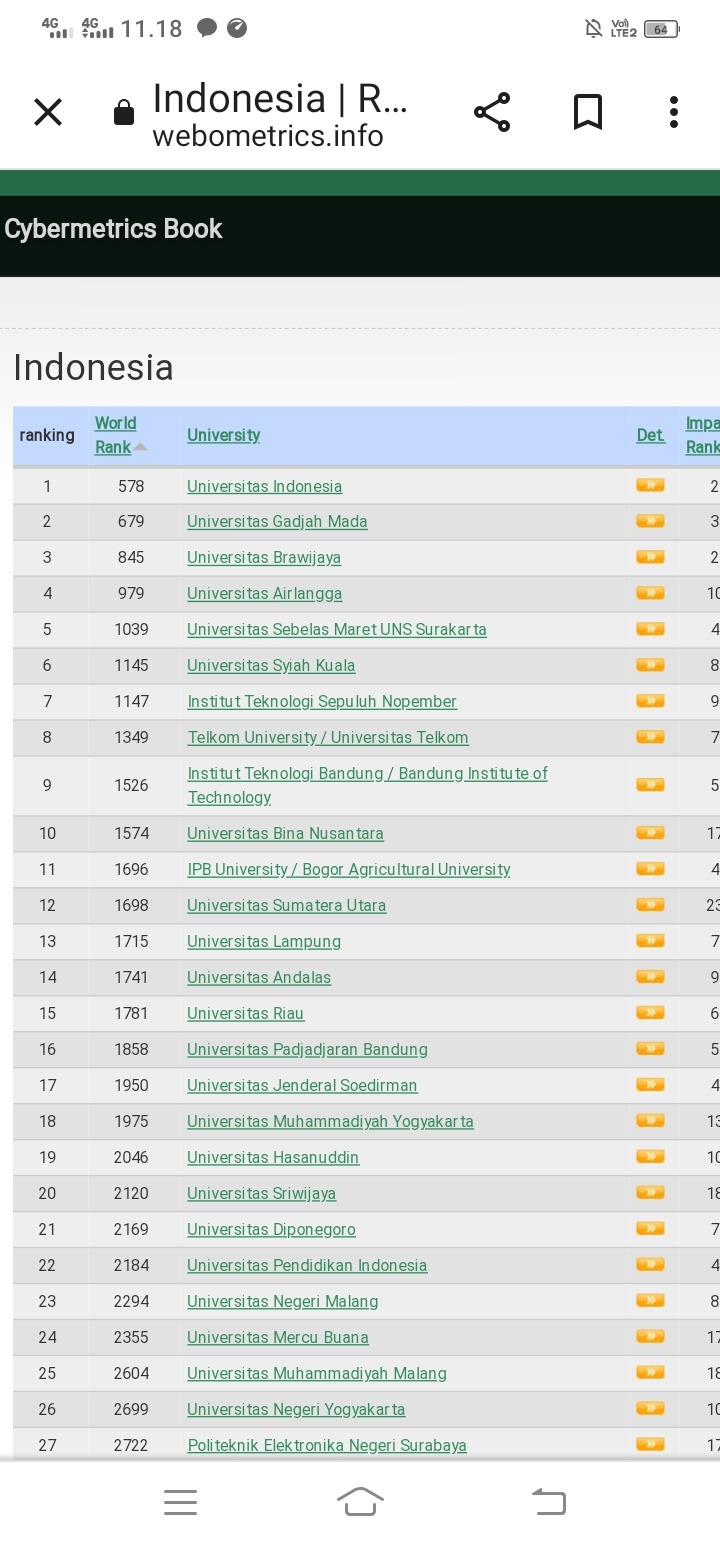This screenshot has height=1544, width=720.
Task: Close the browser tab with X icon
Action: click(48, 112)
